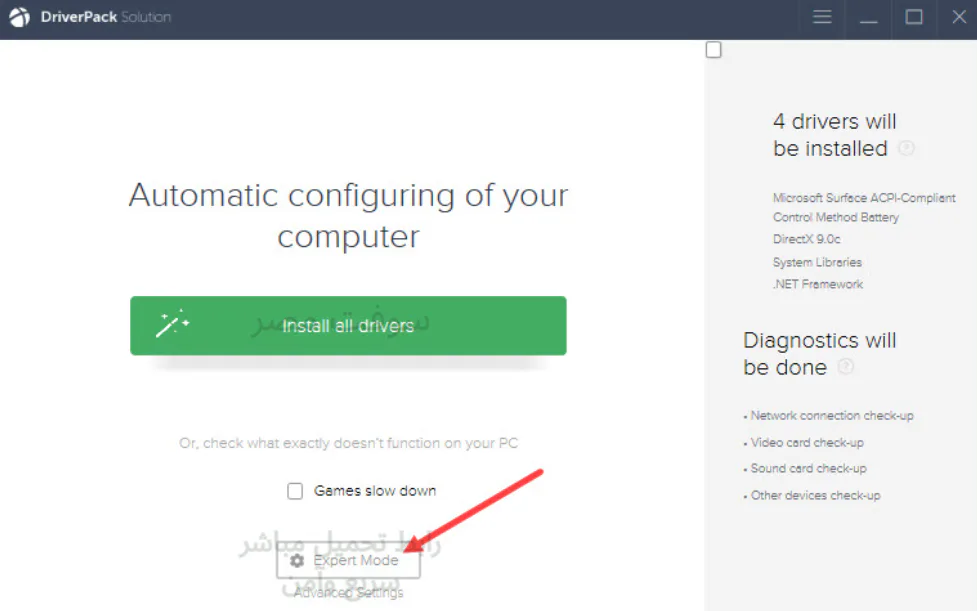
Task: Show the help icon next to Diagnostics will be done
Action: (846, 367)
